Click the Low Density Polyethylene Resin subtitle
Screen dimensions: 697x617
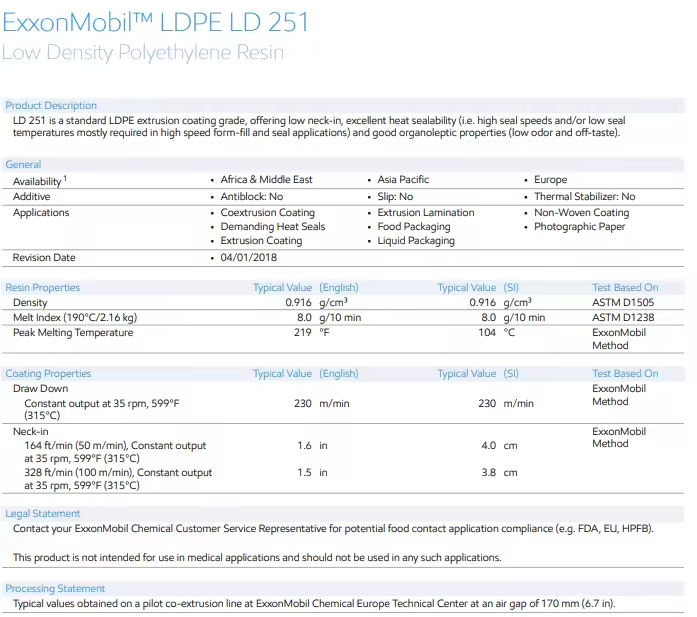click(142, 52)
